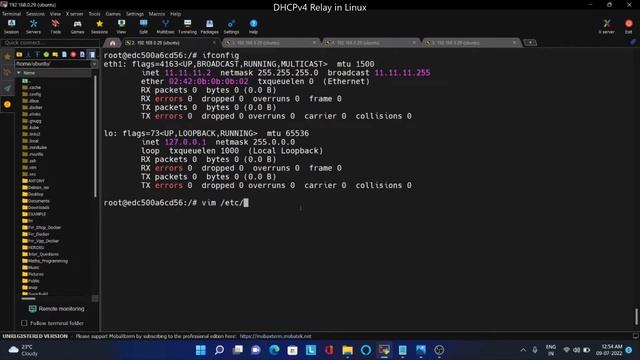This screenshot has height=360, width=640.
Task: Click the X server toolbar icon
Action: click(607, 27)
